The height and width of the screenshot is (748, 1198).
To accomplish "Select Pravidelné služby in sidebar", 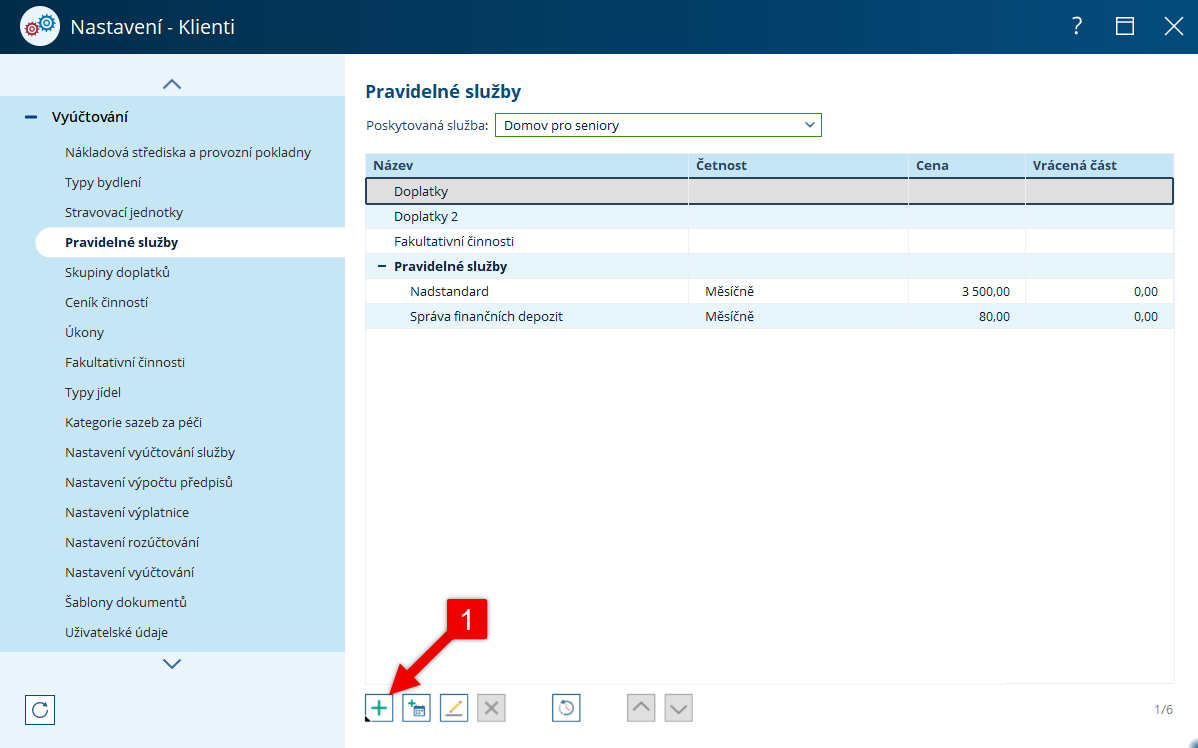I will coord(121,242).
